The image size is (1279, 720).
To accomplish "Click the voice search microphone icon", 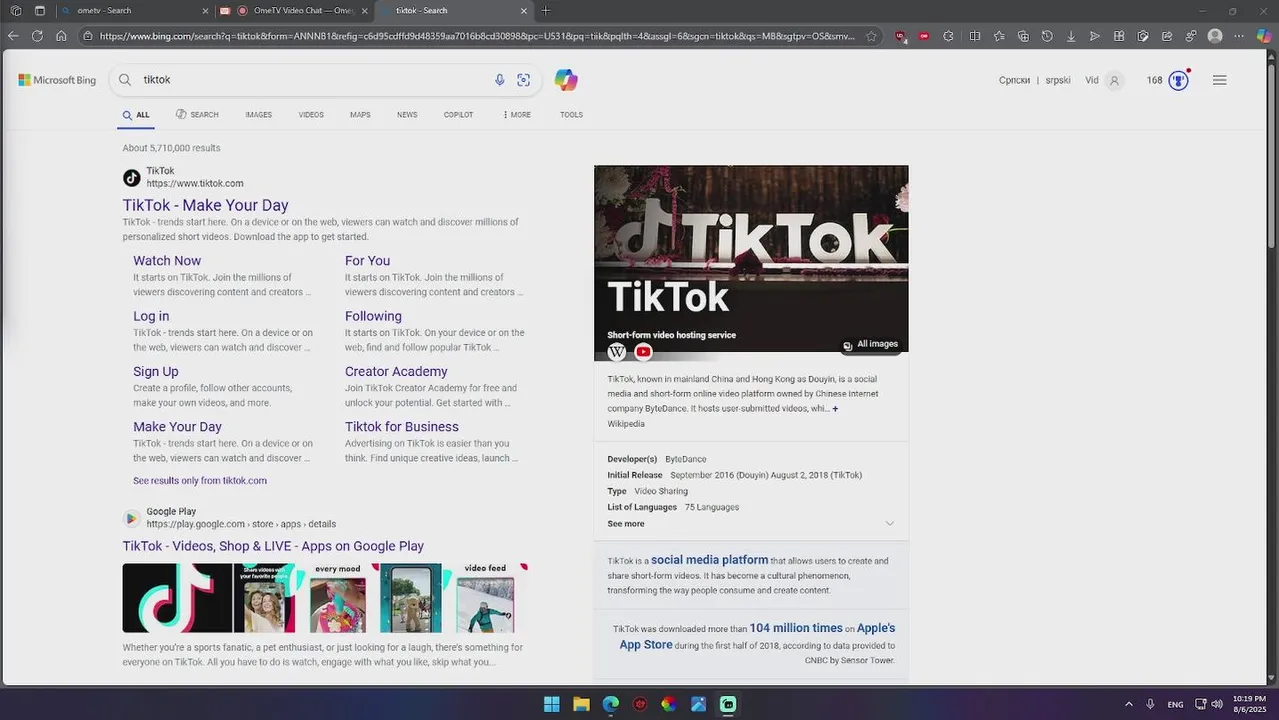I will tap(500, 80).
